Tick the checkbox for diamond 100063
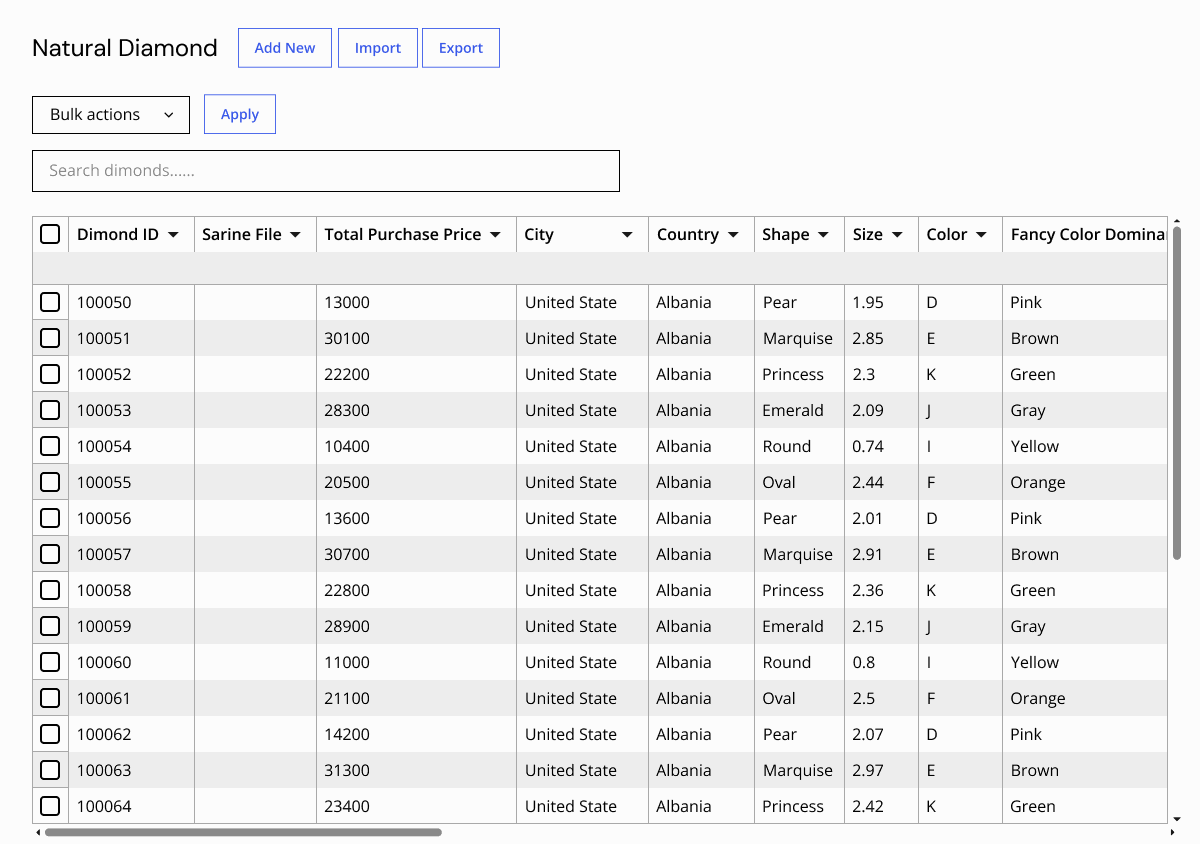 50,770
